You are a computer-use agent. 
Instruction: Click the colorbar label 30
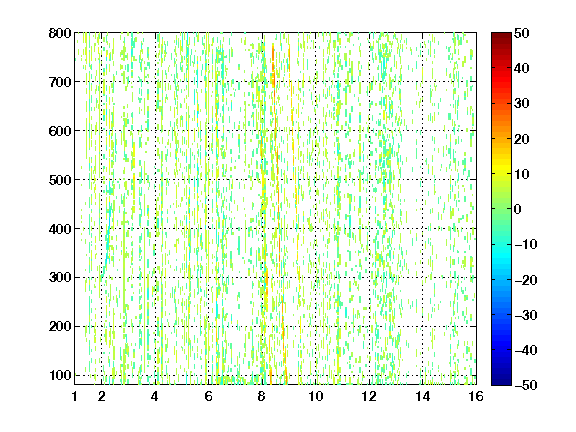[521, 103]
